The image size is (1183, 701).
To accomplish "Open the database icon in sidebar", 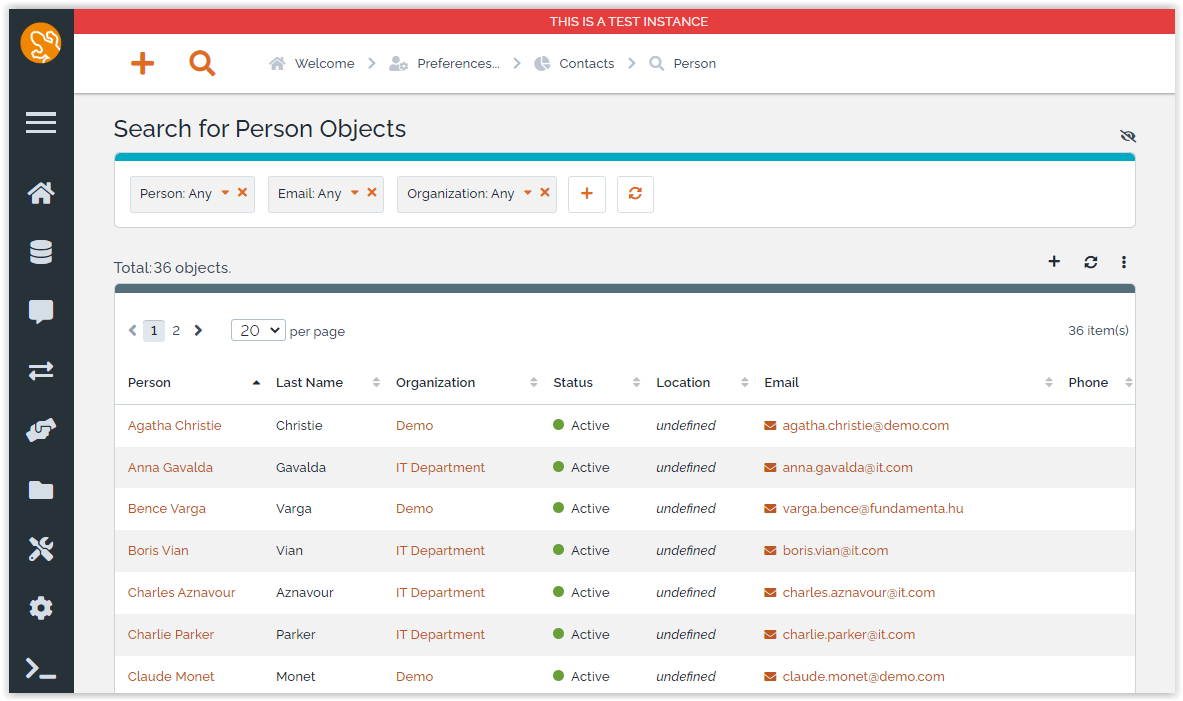I will [41, 253].
